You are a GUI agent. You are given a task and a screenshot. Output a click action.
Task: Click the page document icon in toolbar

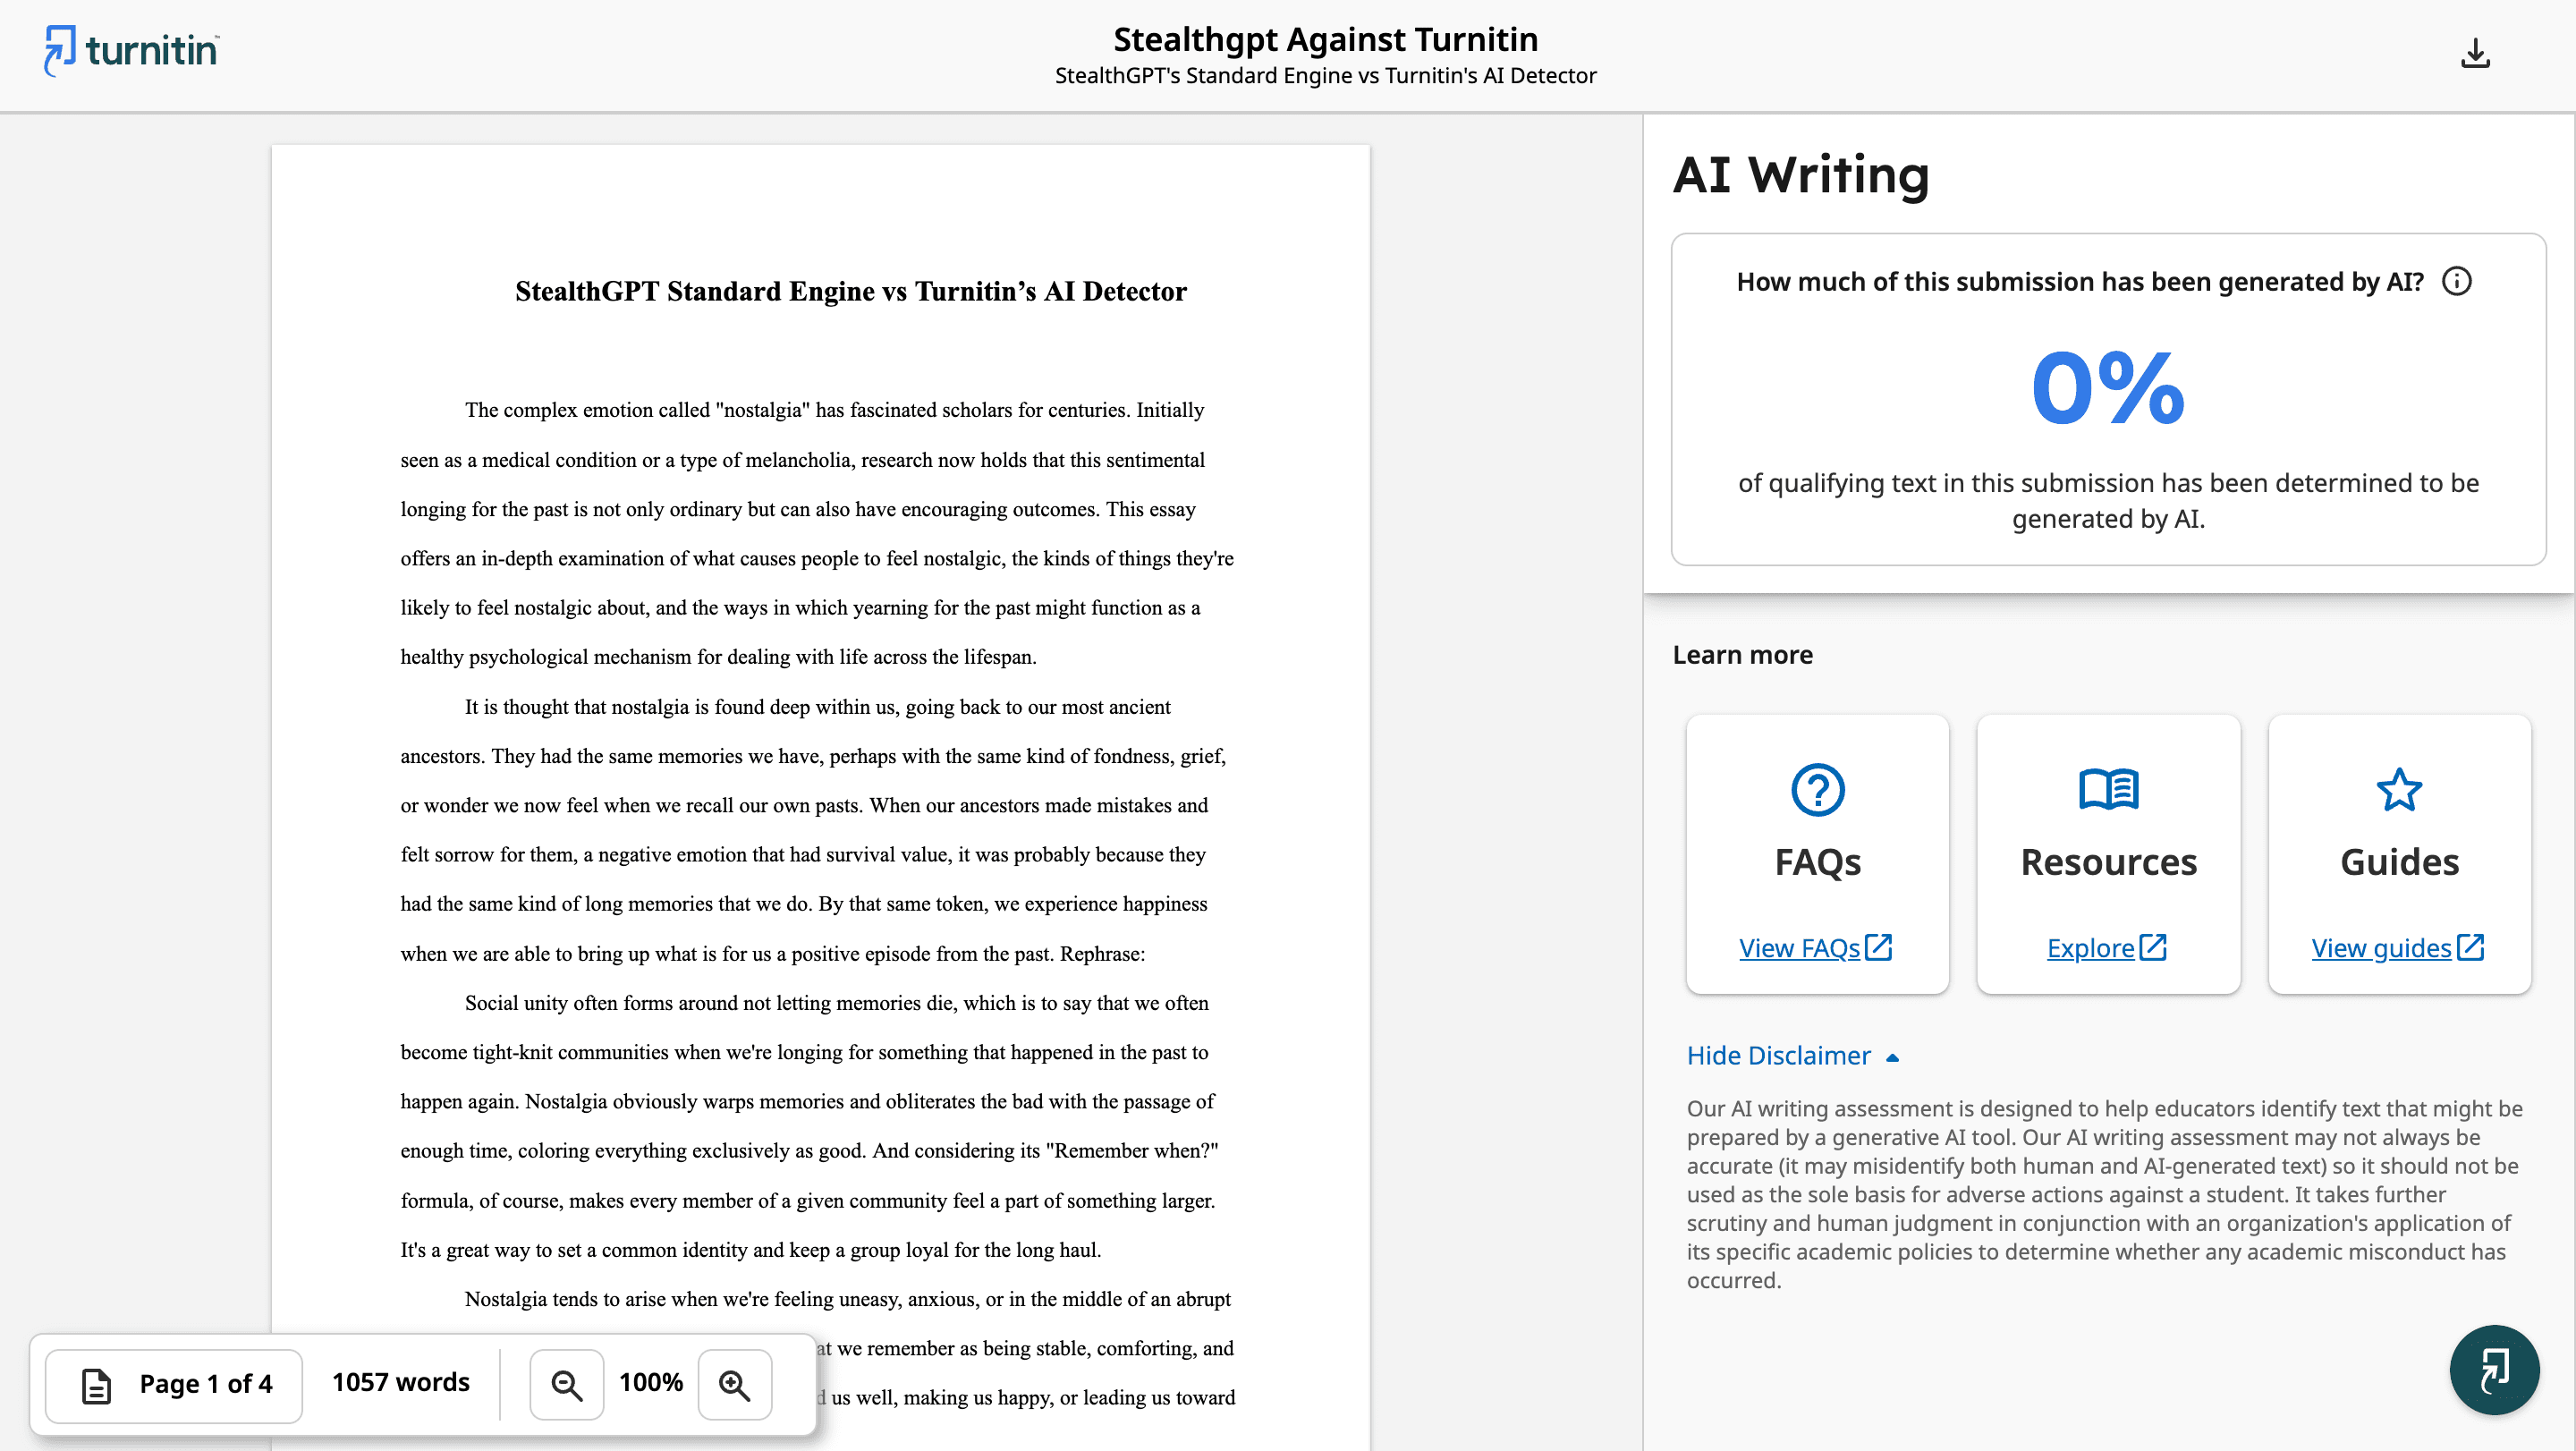coord(96,1385)
